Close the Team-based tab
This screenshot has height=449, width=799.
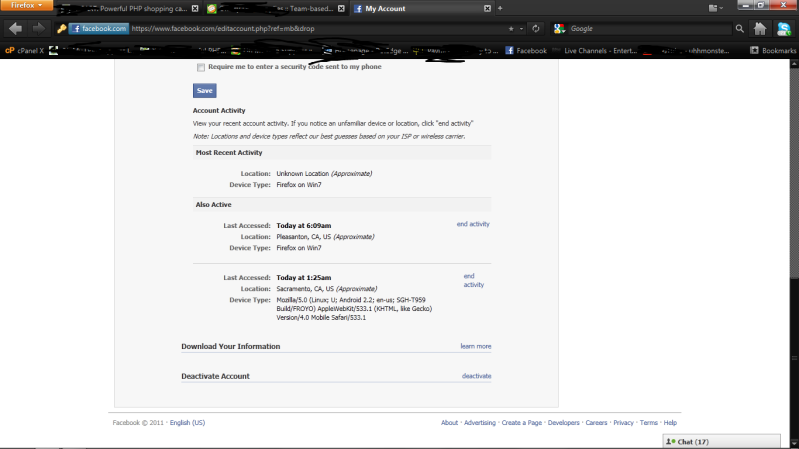click(341, 9)
